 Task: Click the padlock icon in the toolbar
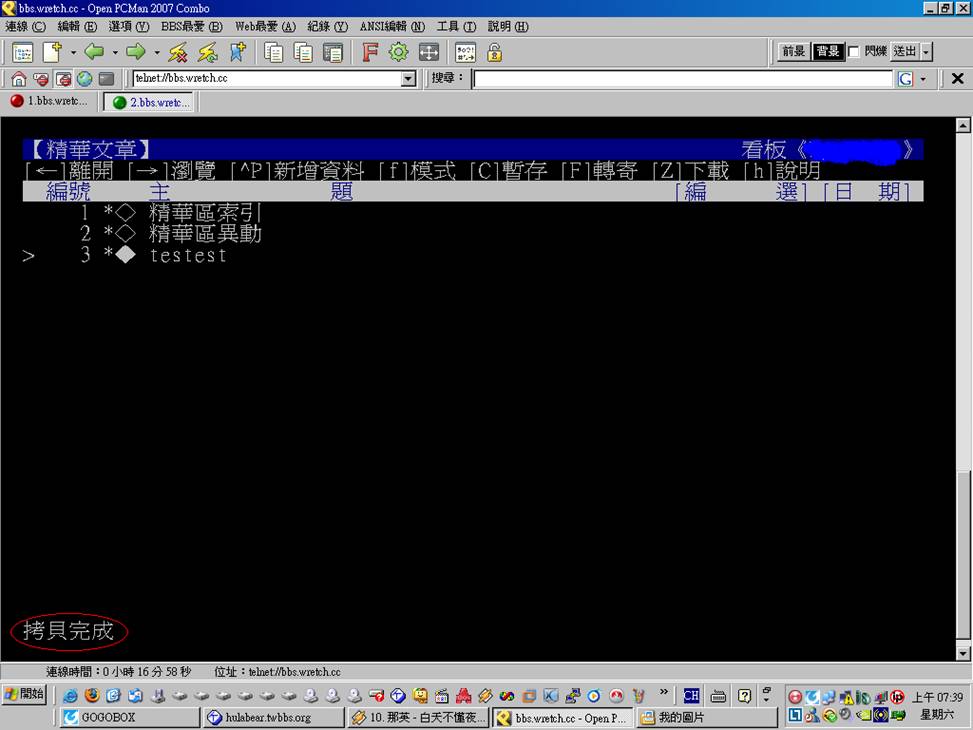point(494,53)
